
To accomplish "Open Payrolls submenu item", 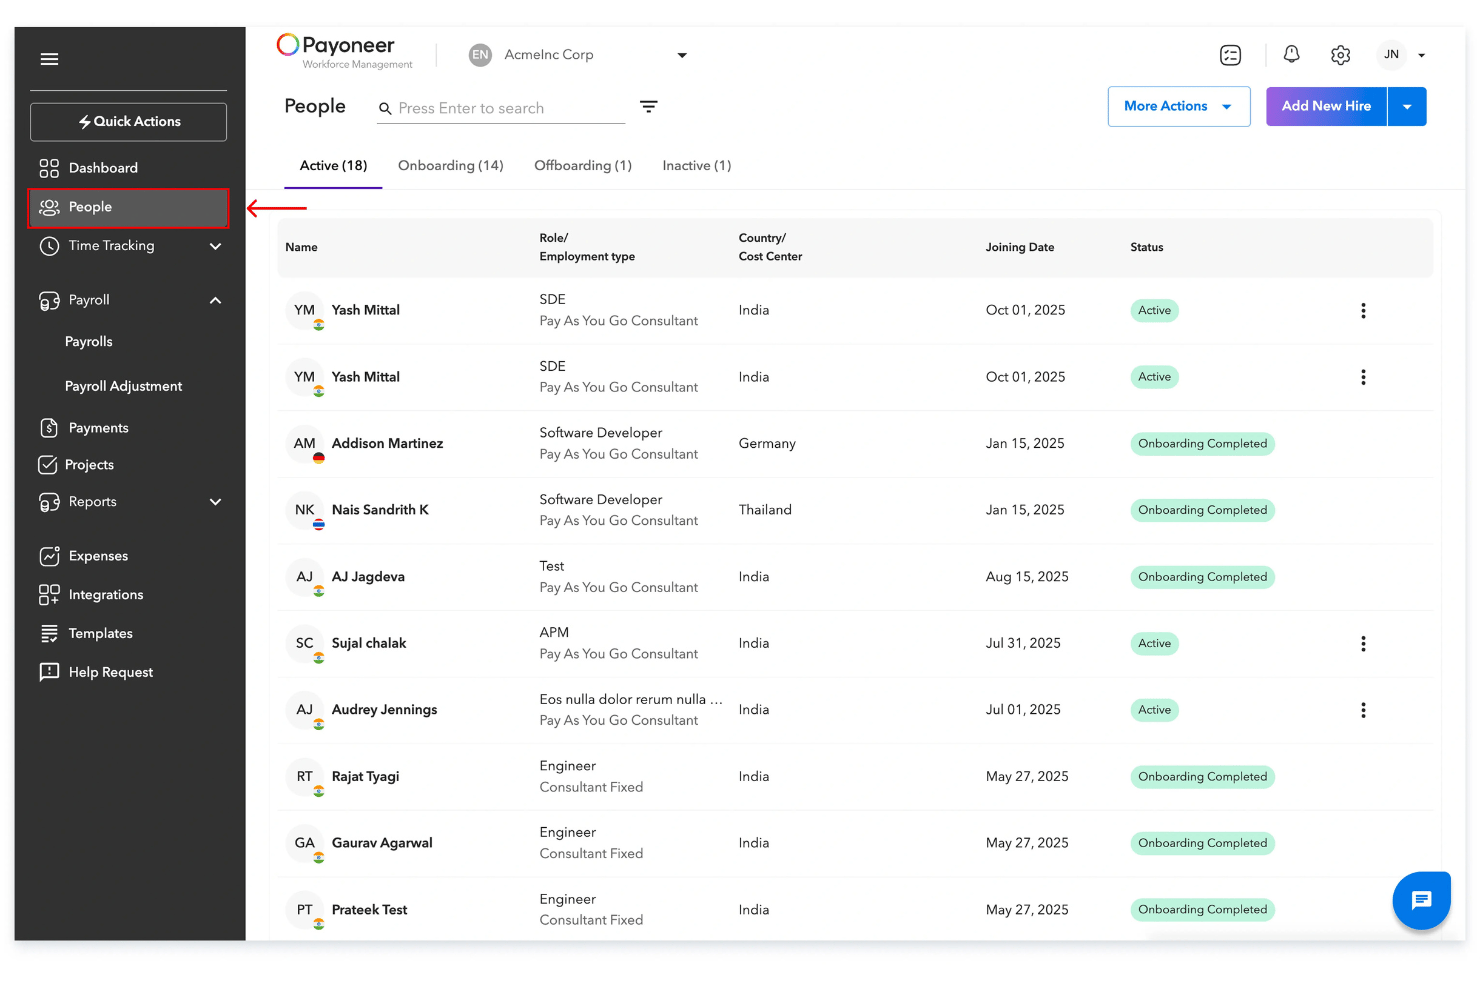I will [89, 342].
